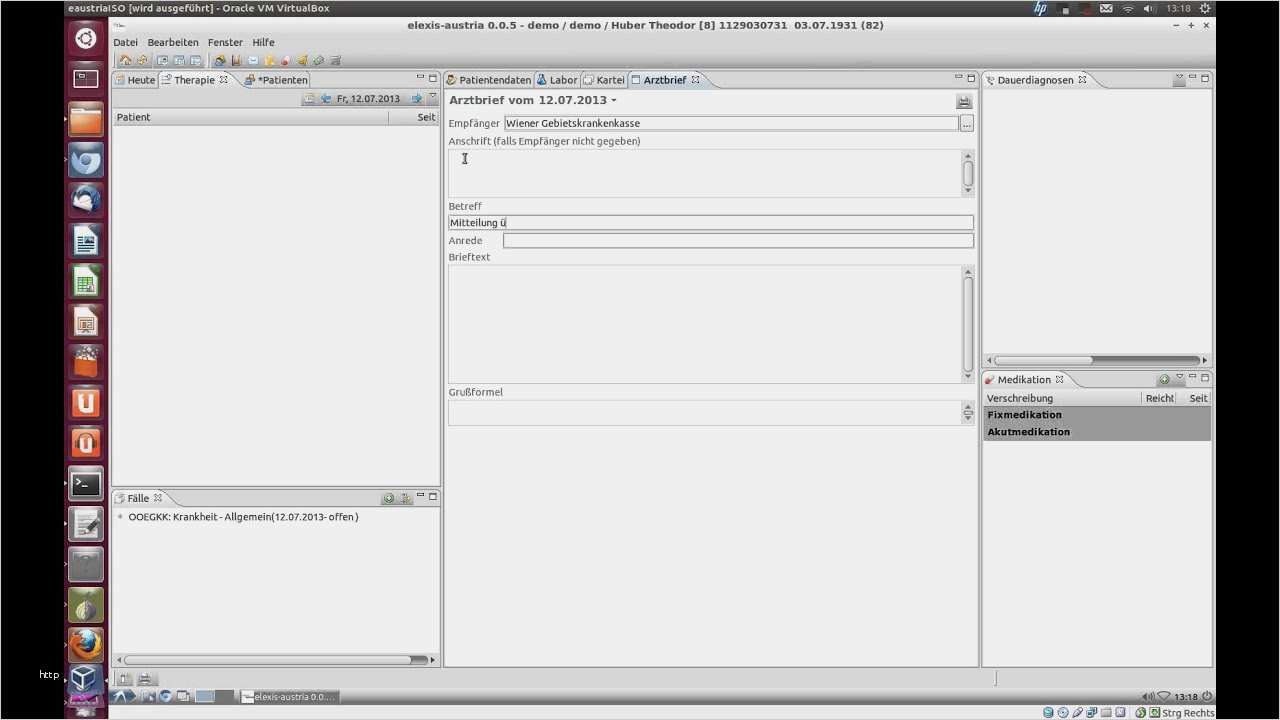Screen dimensions: 1280x720
Task: Click the home icon in the toolbar
Action: [x=125, y=61]
